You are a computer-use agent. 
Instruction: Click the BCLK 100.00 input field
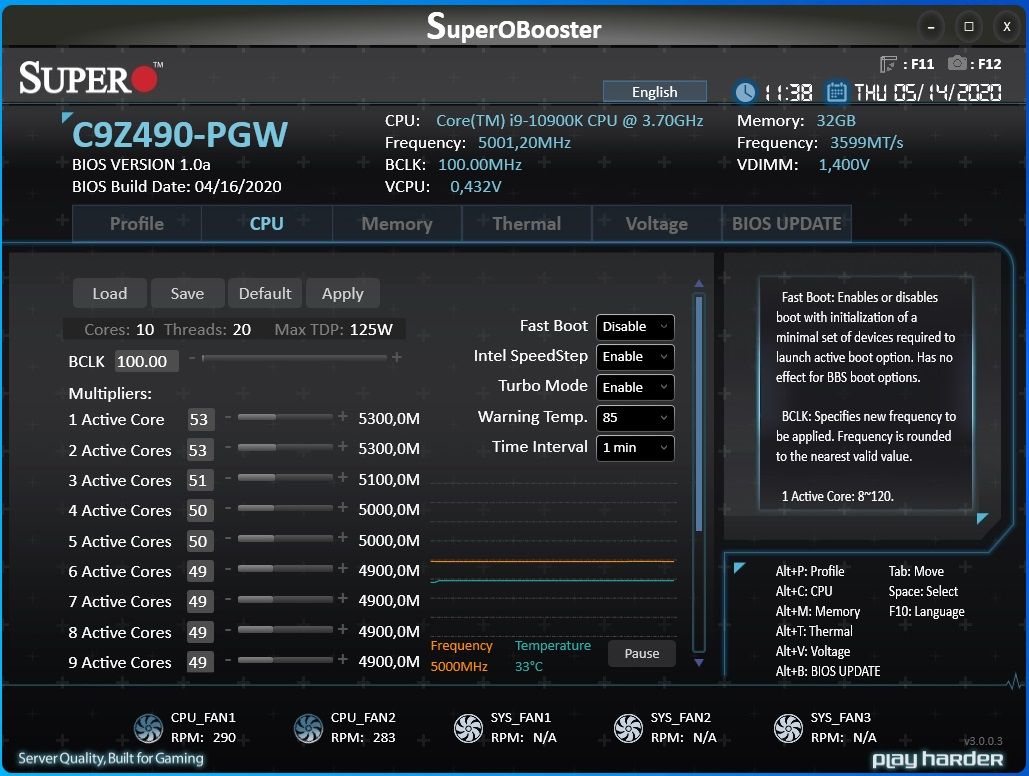click(146, 361)
